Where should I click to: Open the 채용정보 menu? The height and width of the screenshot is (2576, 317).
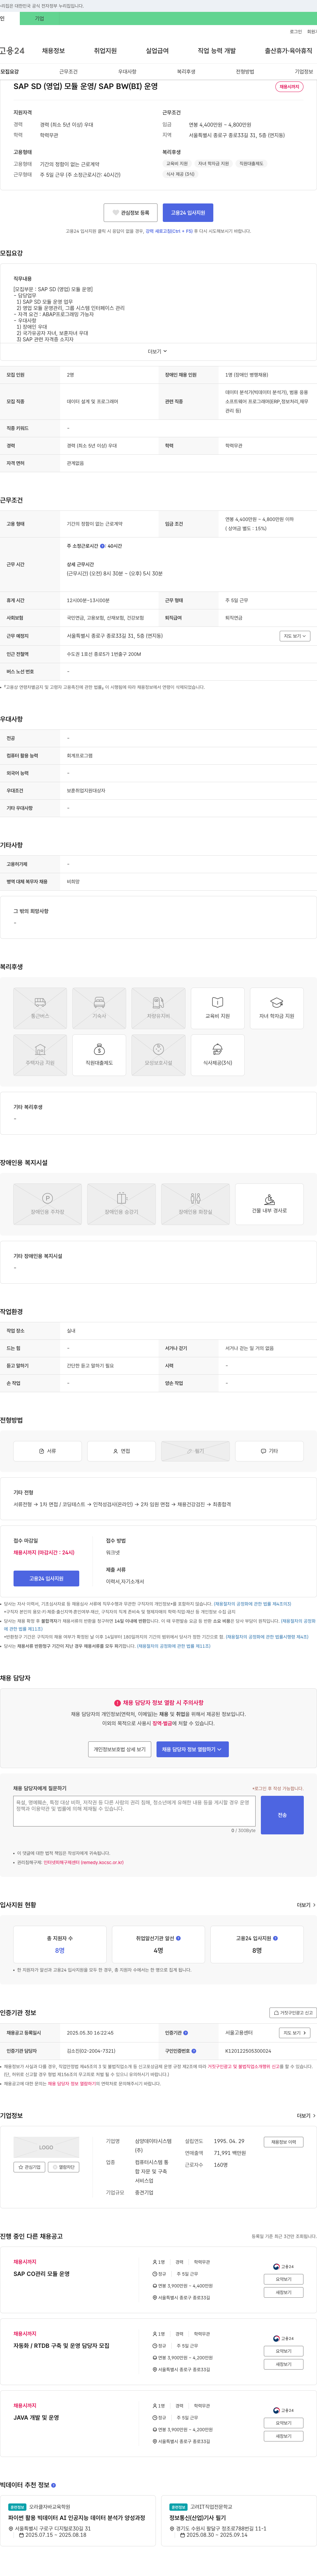pyautogui.click(x=53, y=51)
